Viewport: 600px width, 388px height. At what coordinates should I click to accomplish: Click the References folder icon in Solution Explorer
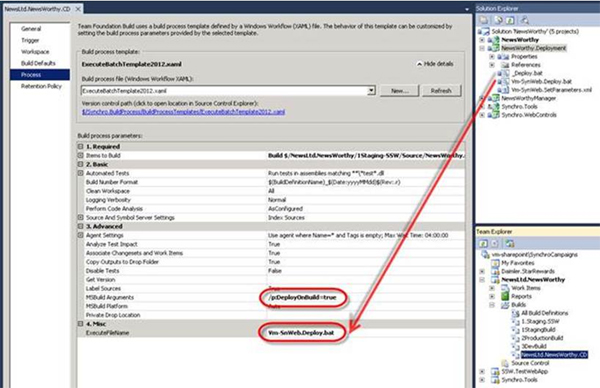(x=505, y=65)
